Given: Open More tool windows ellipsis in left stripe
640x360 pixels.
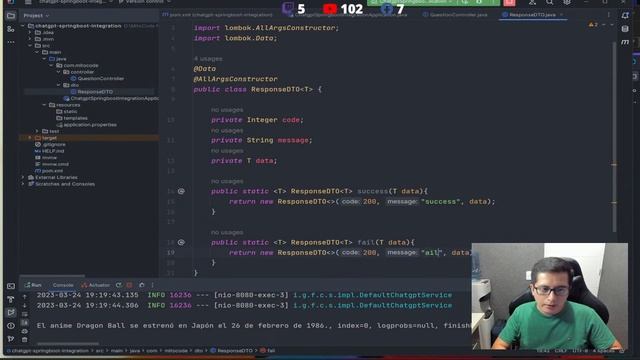Looking at the screenshot, I should [x=11, y=42].
